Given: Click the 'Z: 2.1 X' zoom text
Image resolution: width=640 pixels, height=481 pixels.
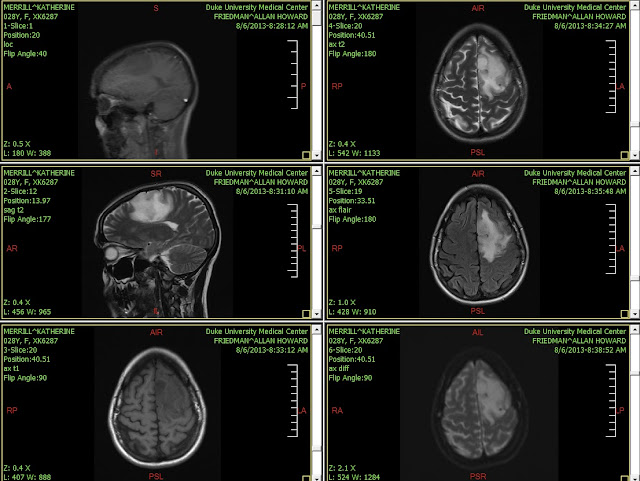Looking at the screenshot, I should [x=342, y=468].
